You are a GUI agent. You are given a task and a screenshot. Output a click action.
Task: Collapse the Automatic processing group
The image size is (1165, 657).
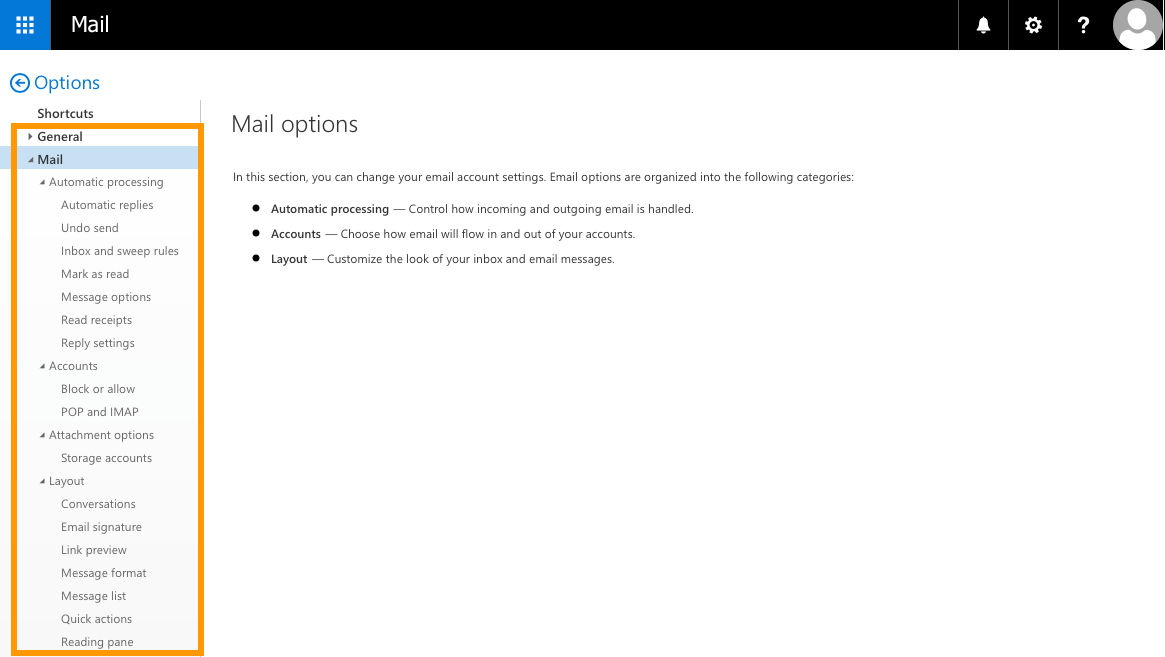(x=42, y=183)
